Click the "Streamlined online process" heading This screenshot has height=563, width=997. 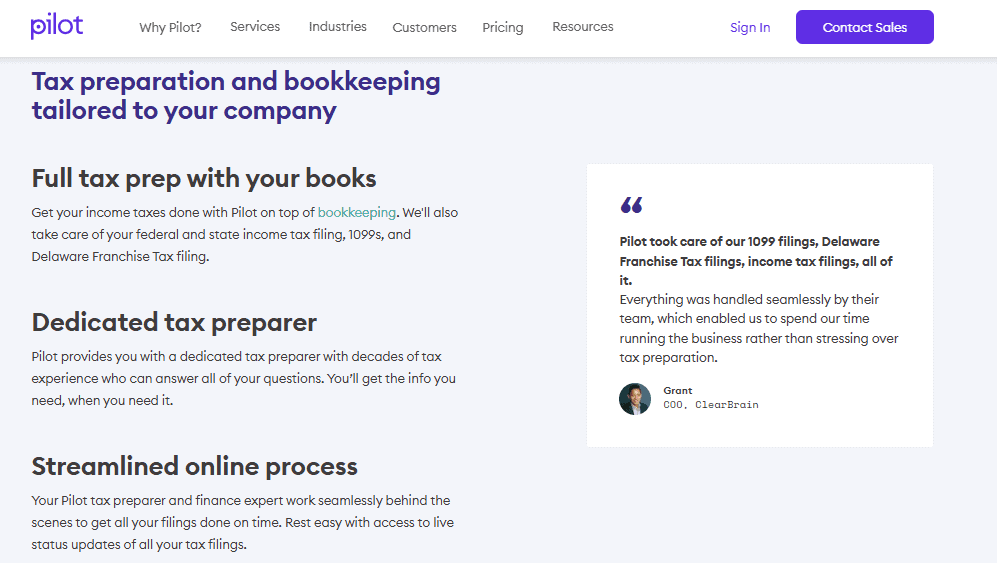(x=194, y=466)
